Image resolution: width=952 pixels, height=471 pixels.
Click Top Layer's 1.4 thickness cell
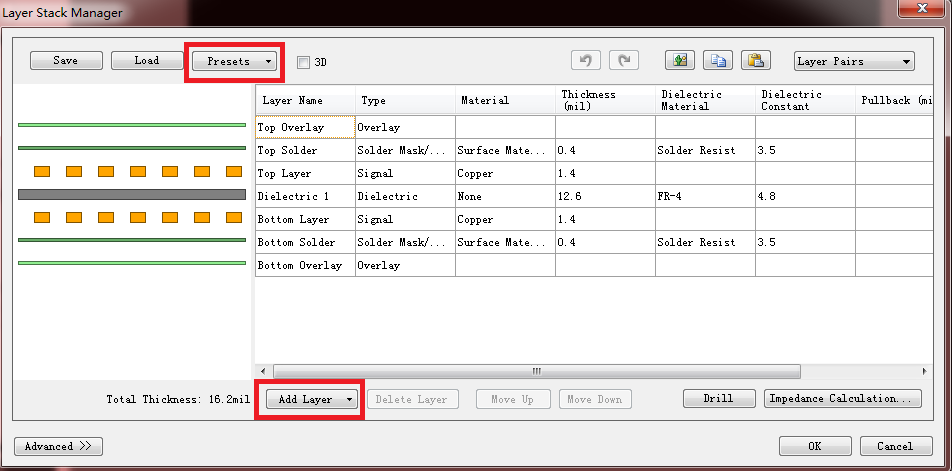[605, 174]
